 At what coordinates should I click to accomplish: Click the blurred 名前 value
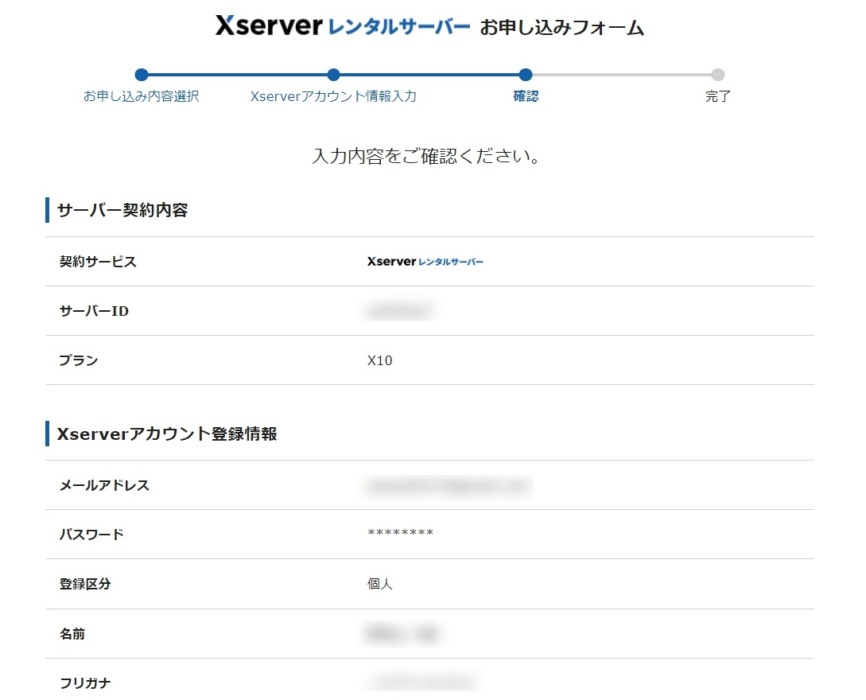tap(402, 634)
